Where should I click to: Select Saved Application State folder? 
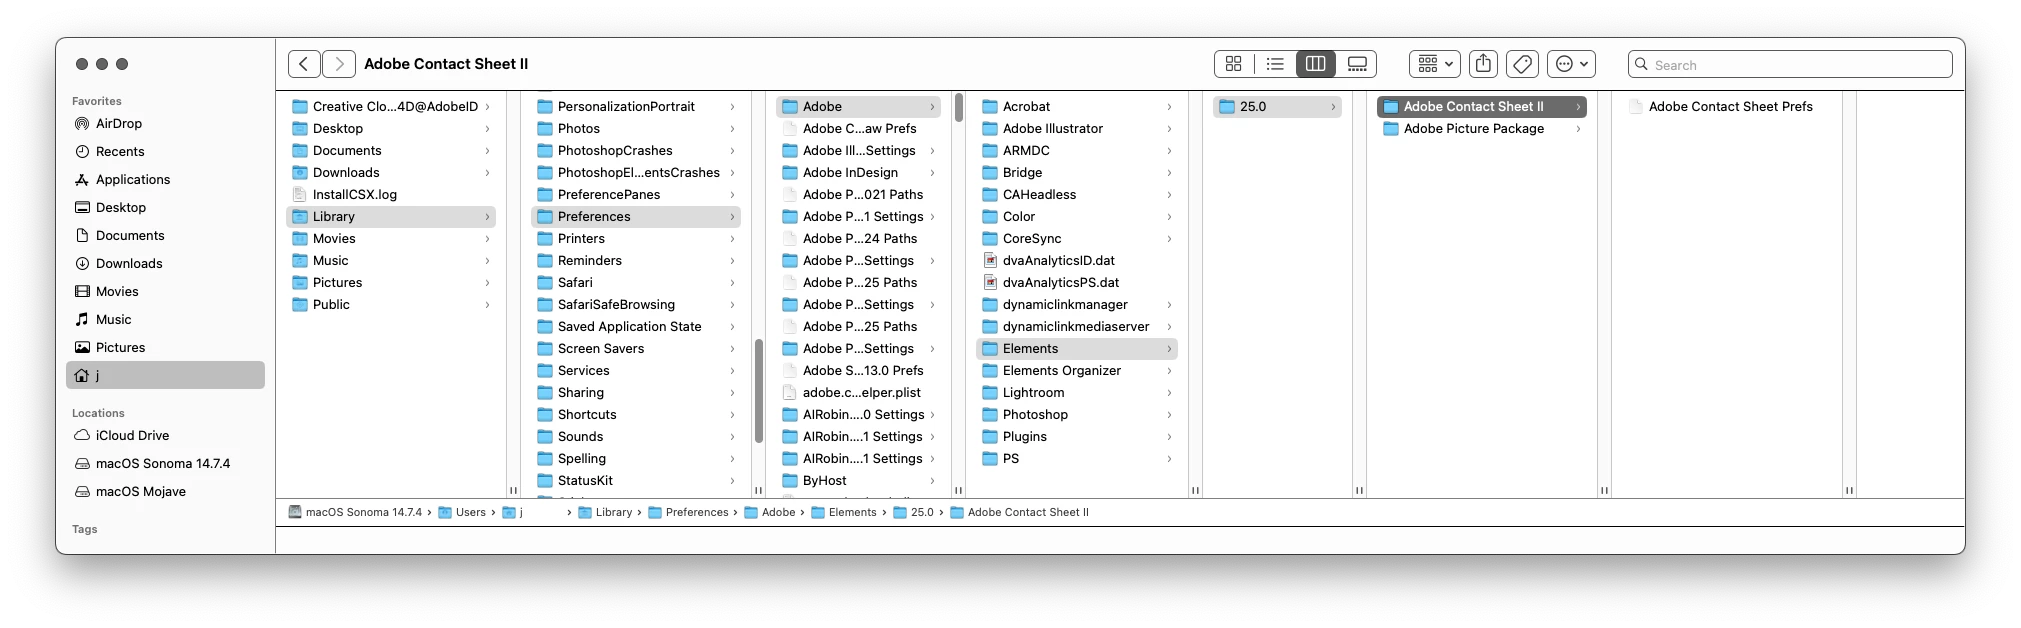(636, 327)
